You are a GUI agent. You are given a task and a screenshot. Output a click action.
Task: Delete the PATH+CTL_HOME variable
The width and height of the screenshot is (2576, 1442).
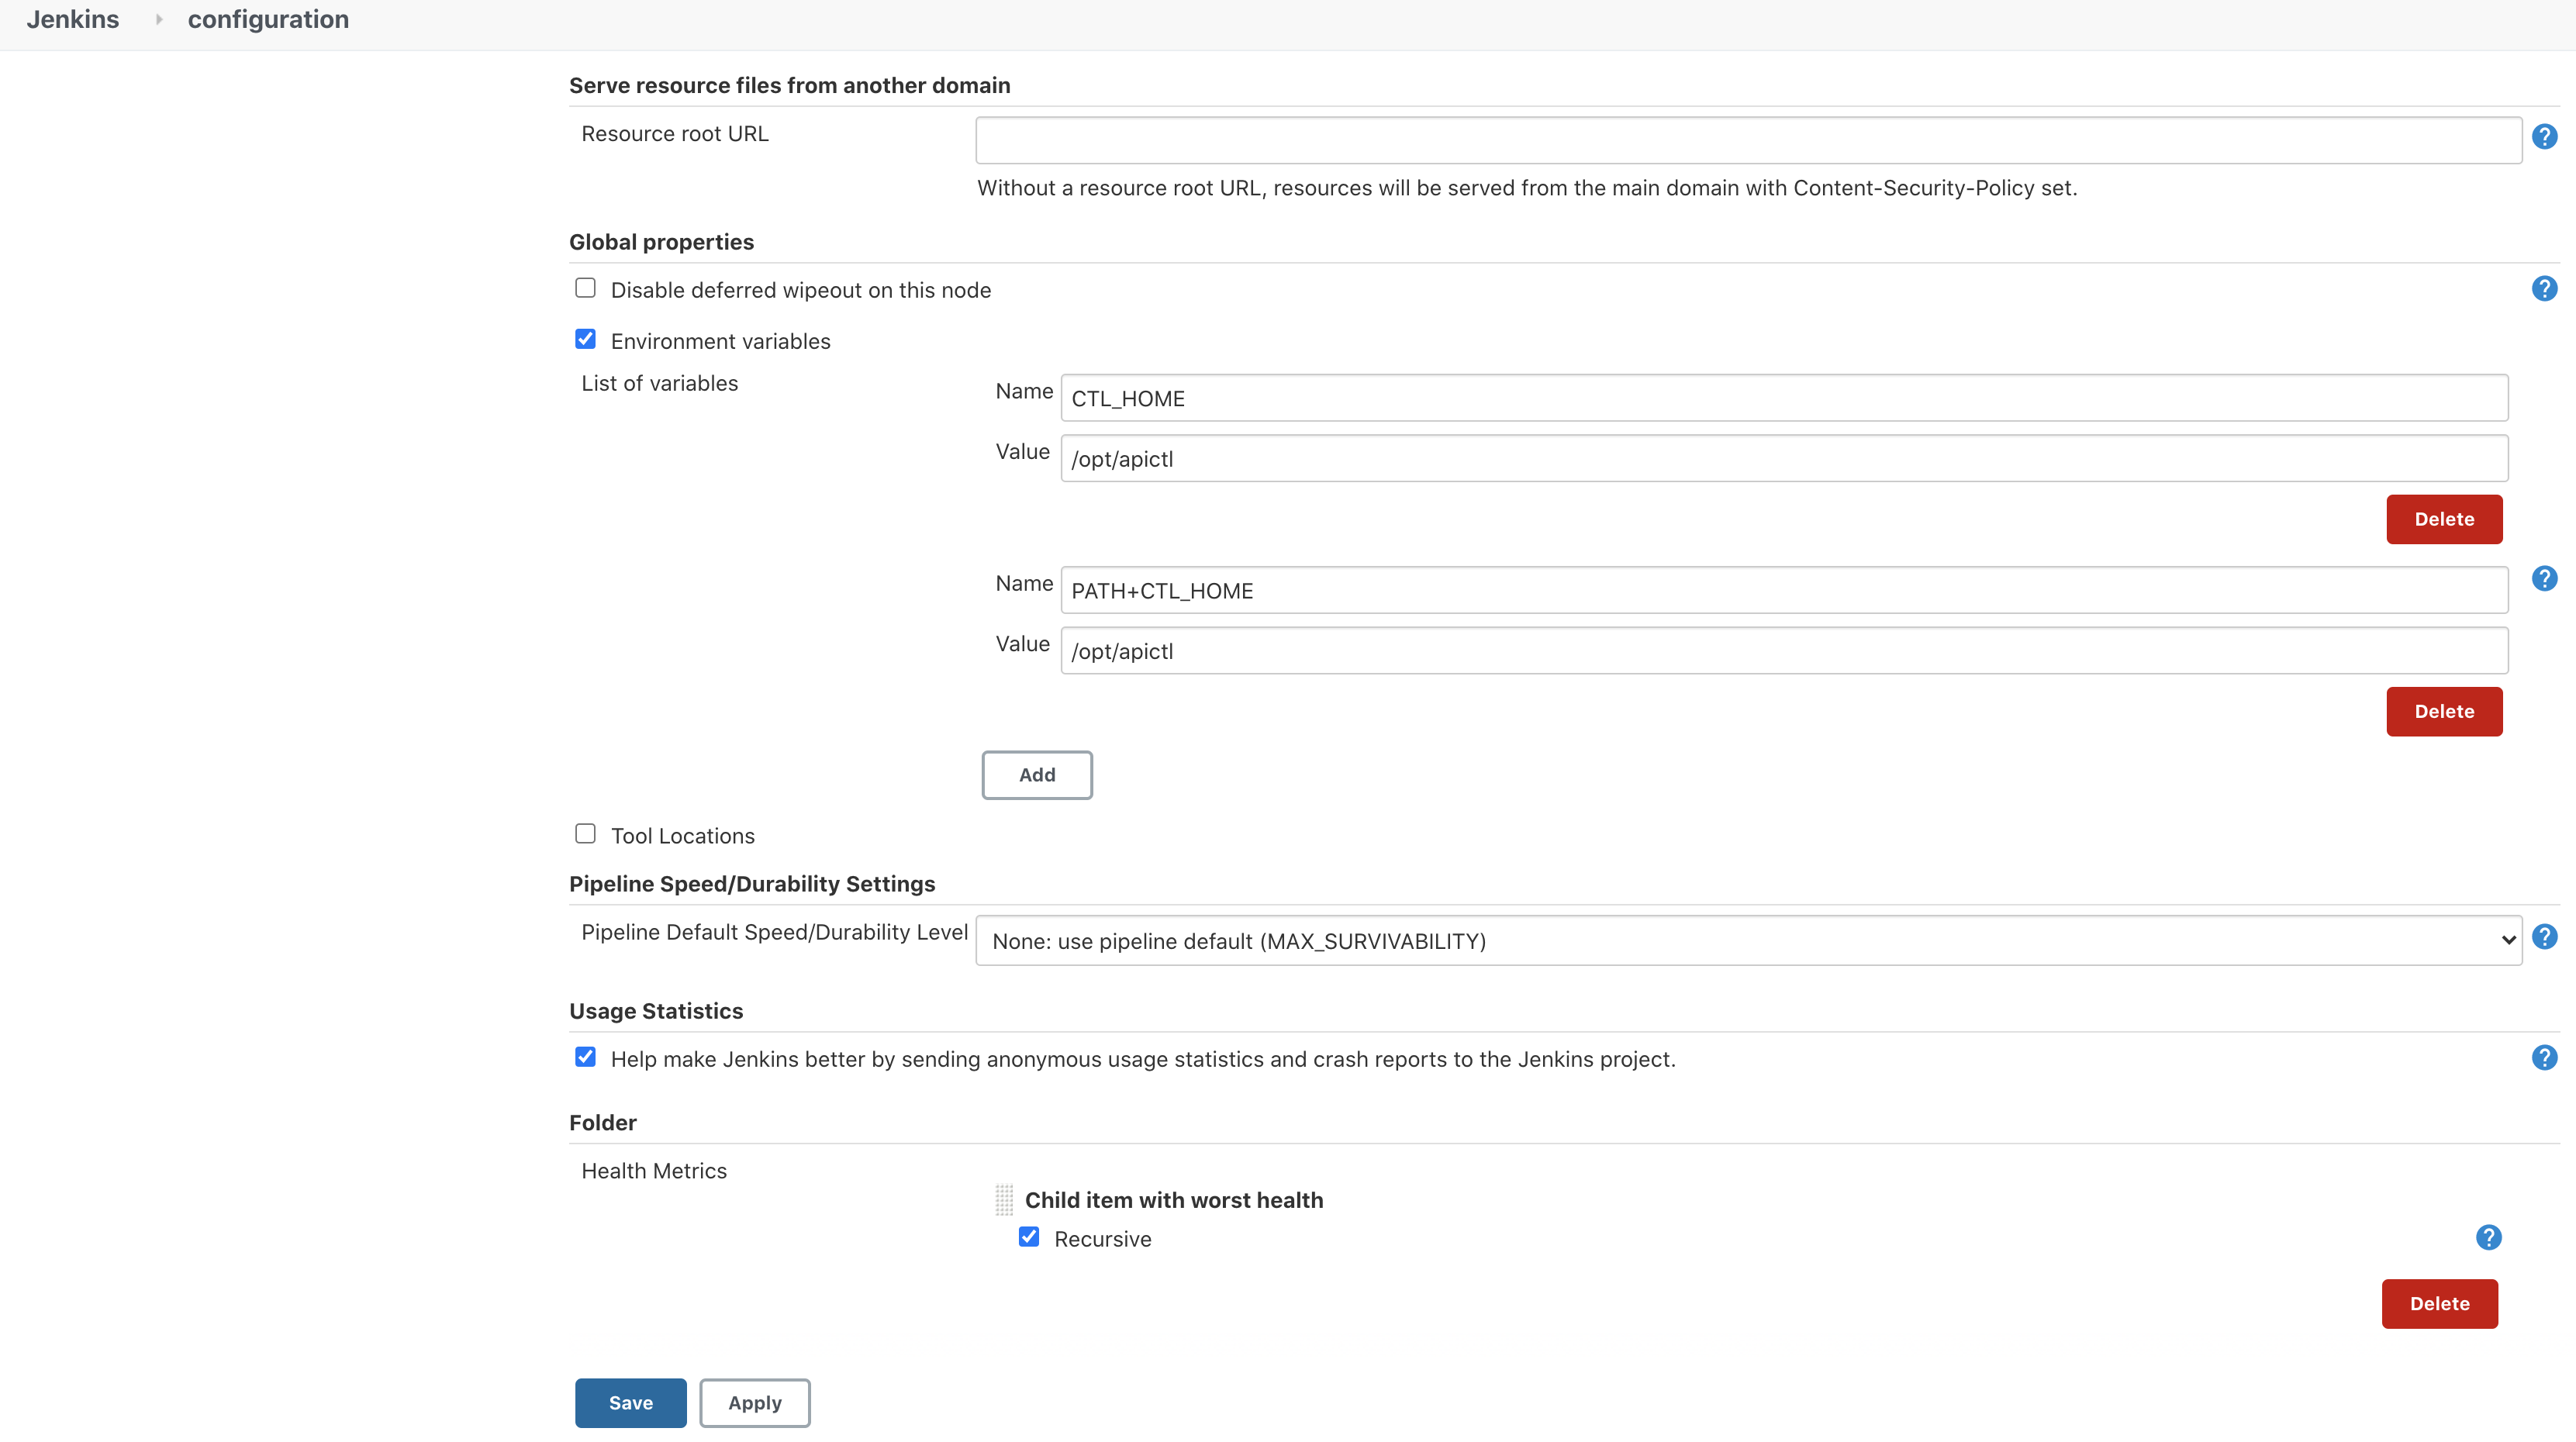pos(2443,711)
